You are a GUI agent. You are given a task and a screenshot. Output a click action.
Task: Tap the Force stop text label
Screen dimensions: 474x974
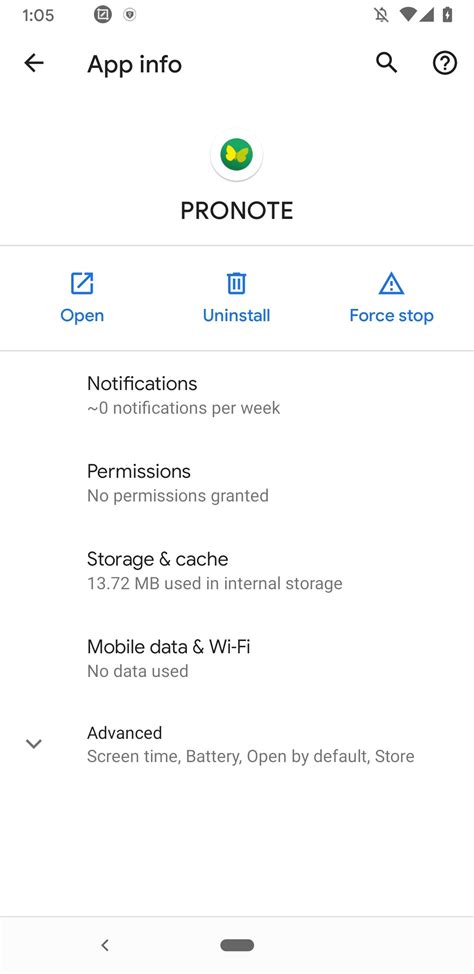(391, 316)
